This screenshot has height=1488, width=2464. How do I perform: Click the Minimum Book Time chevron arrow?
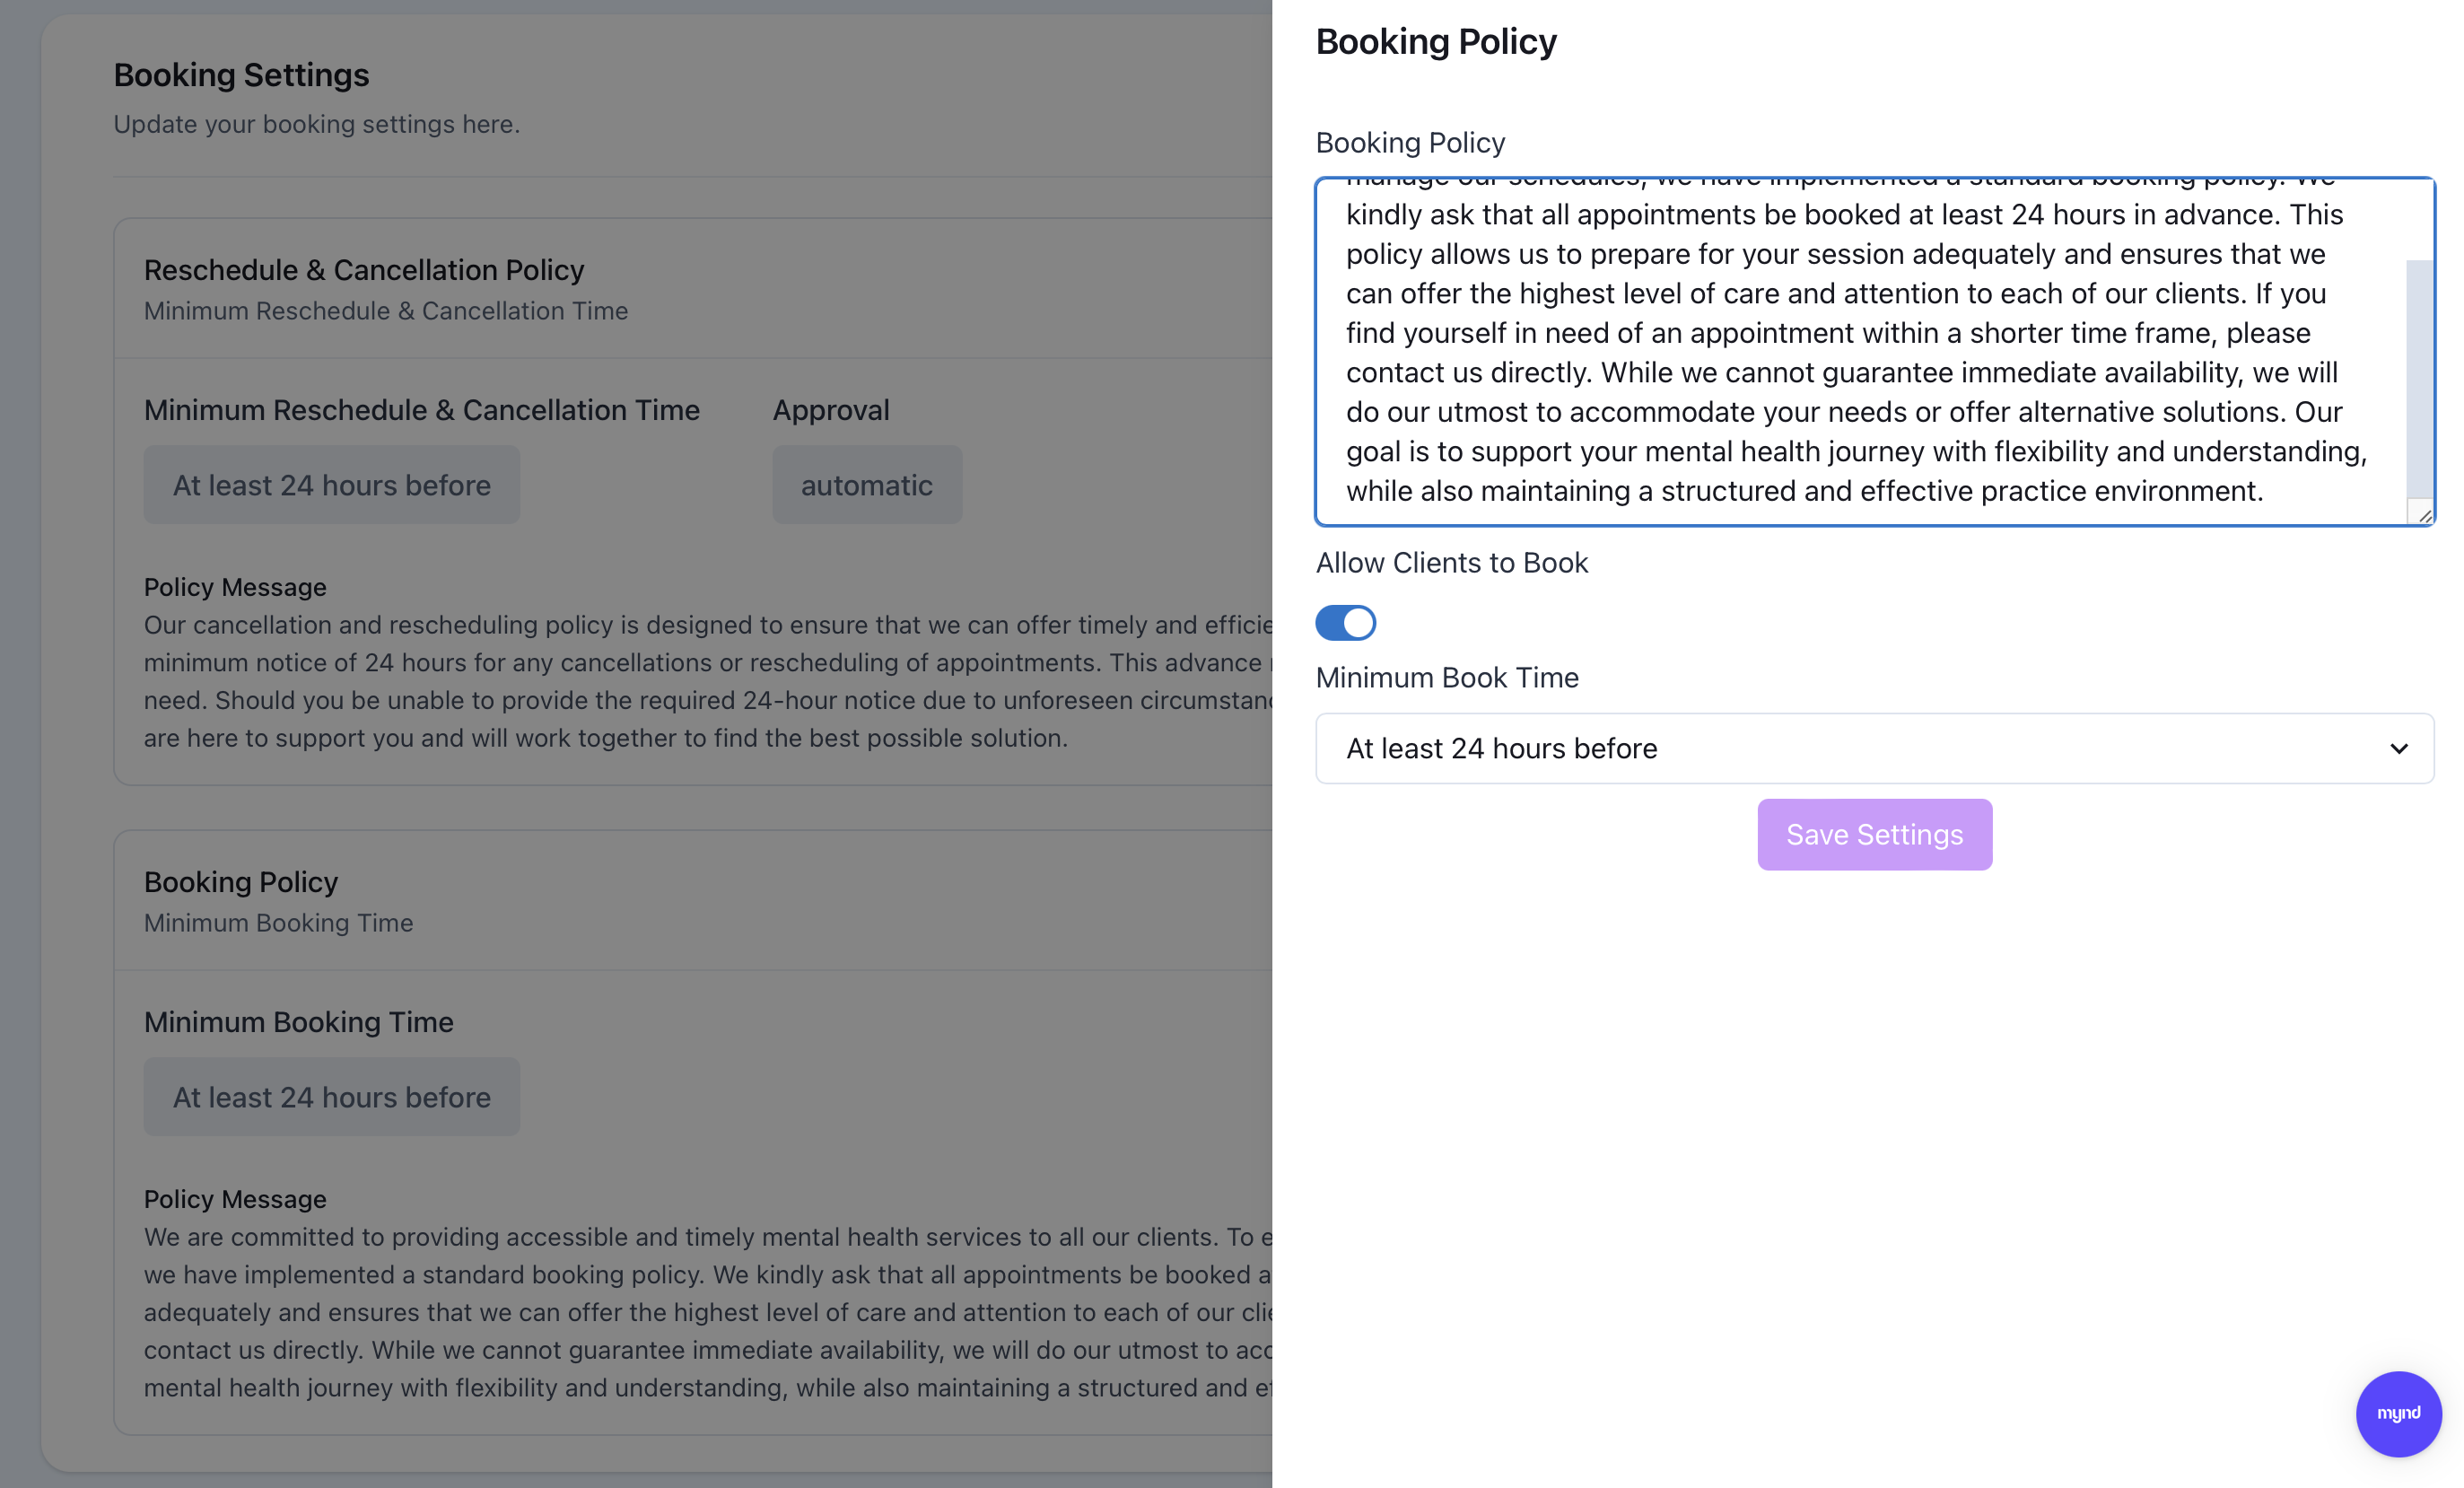2398,748
